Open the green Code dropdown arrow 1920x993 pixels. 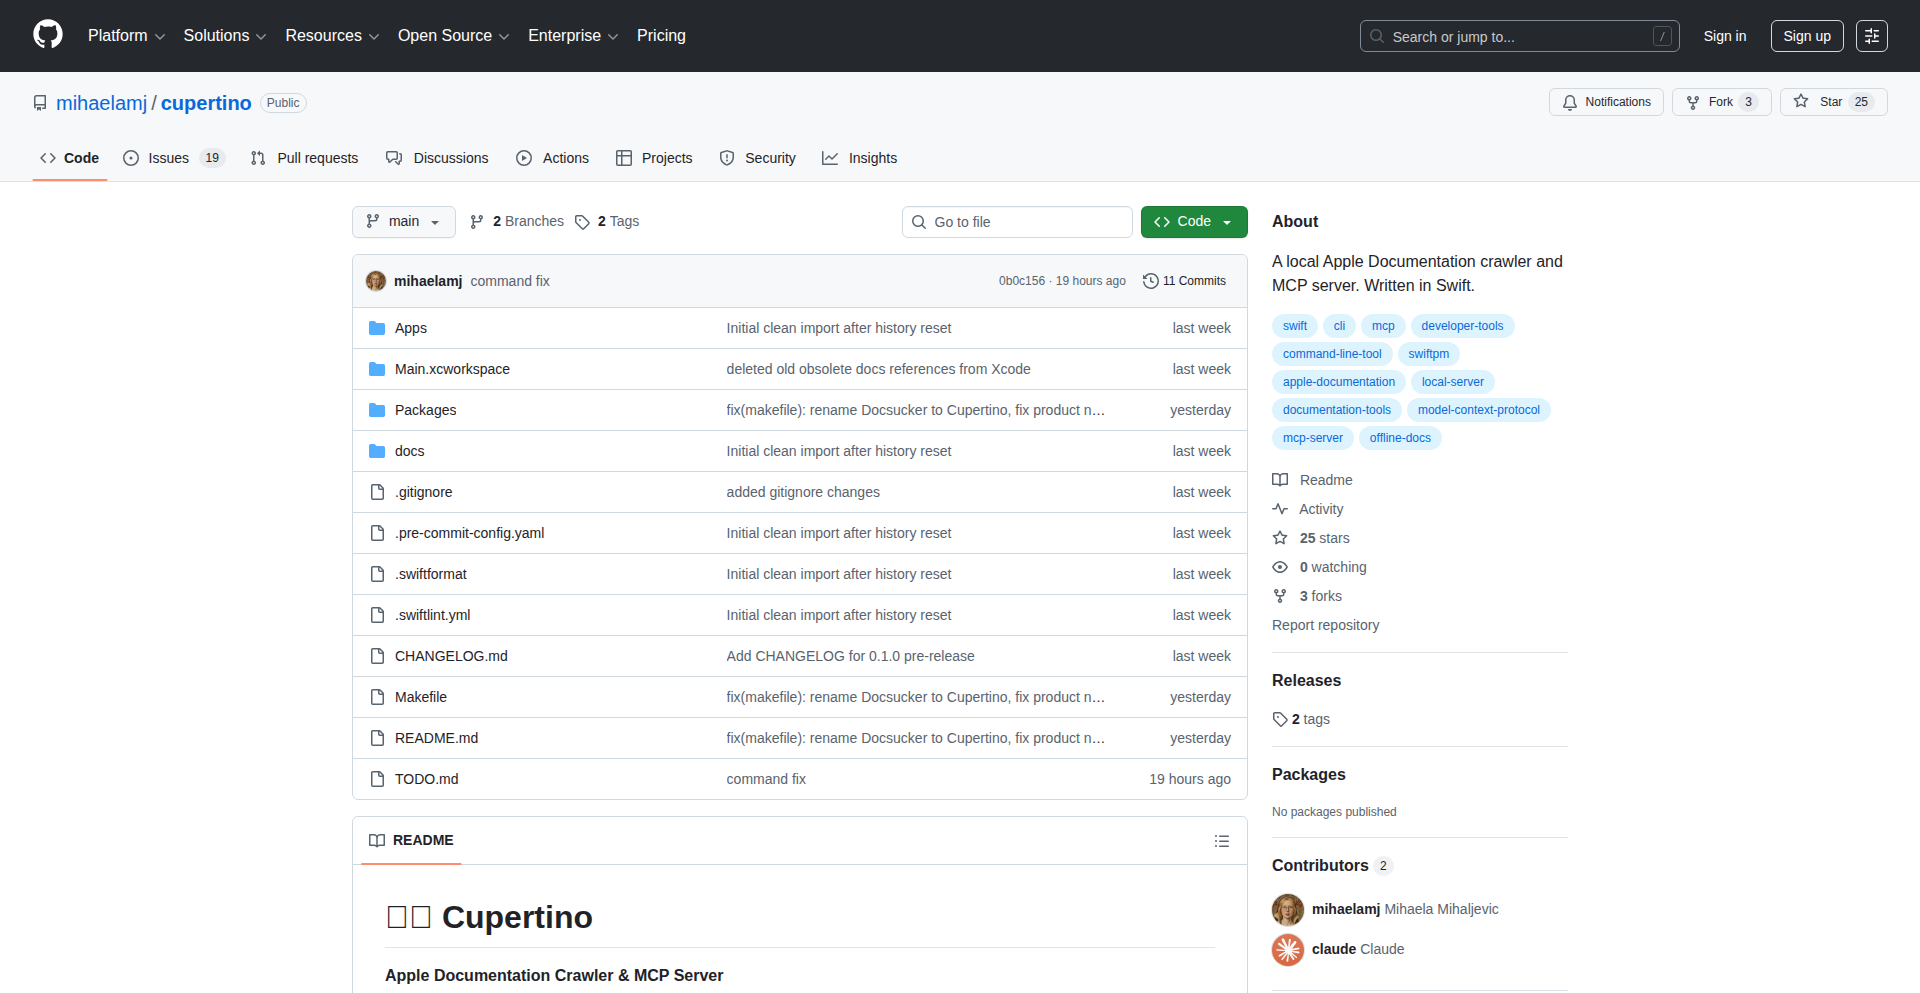[x=1227, y=221]
